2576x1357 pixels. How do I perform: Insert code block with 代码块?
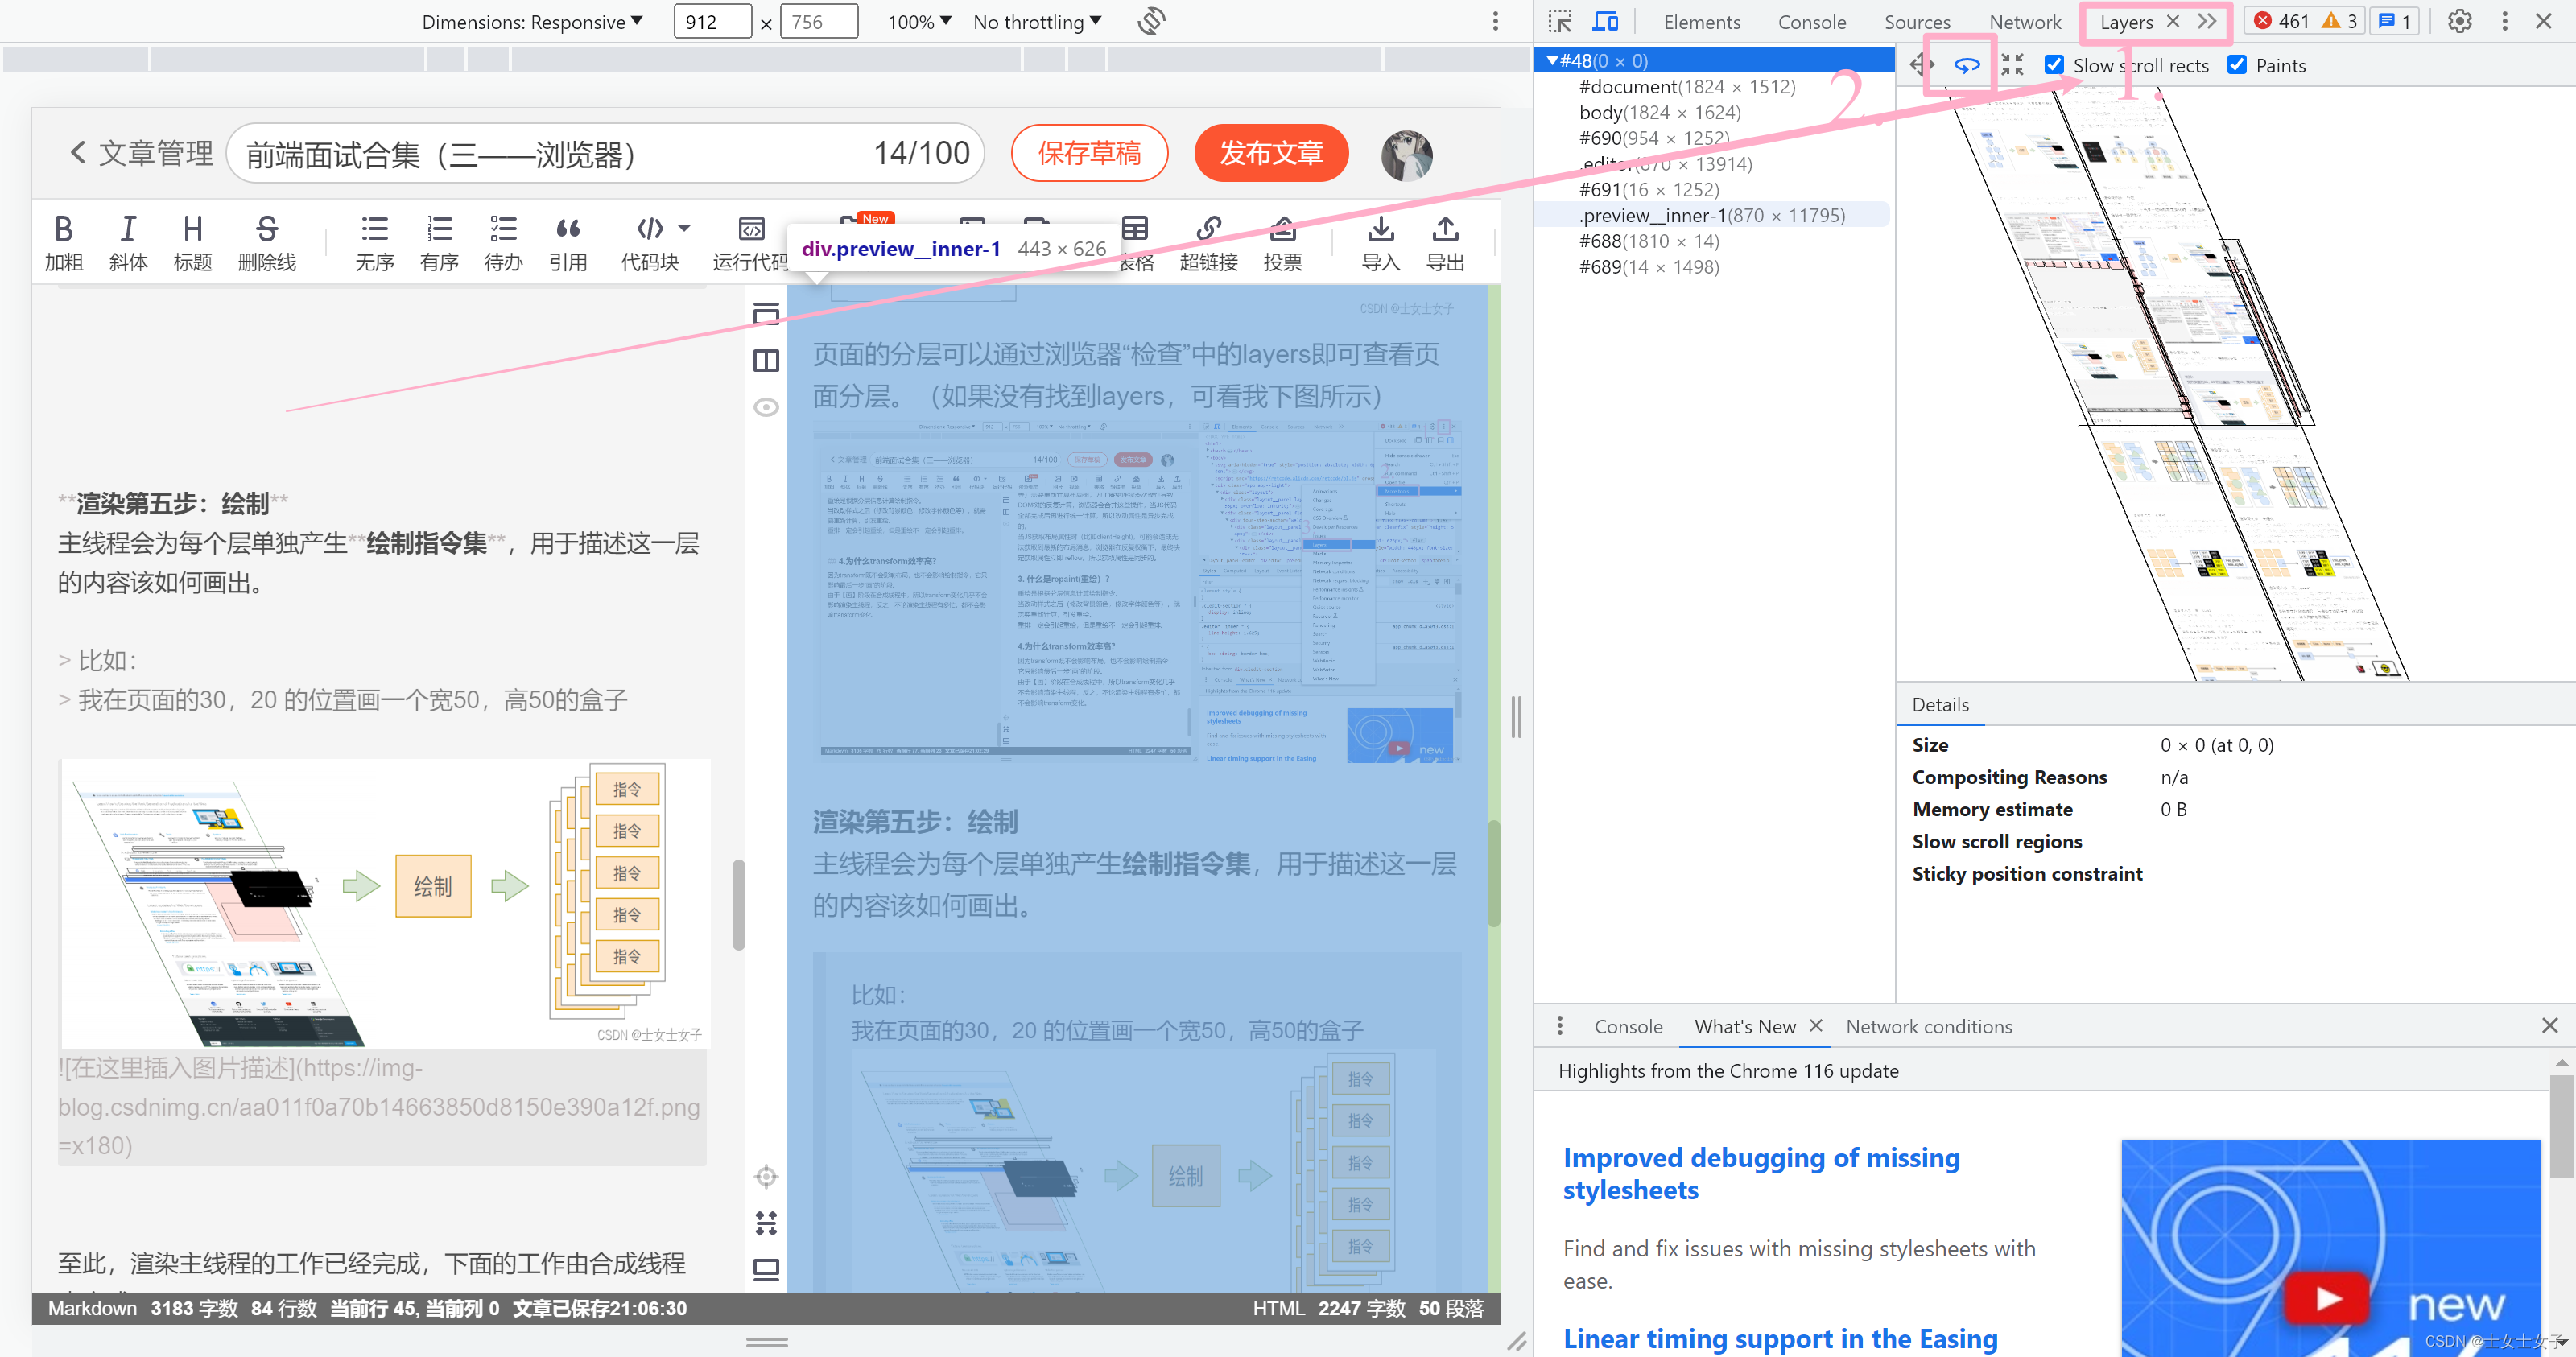click(x=650, y=243)
